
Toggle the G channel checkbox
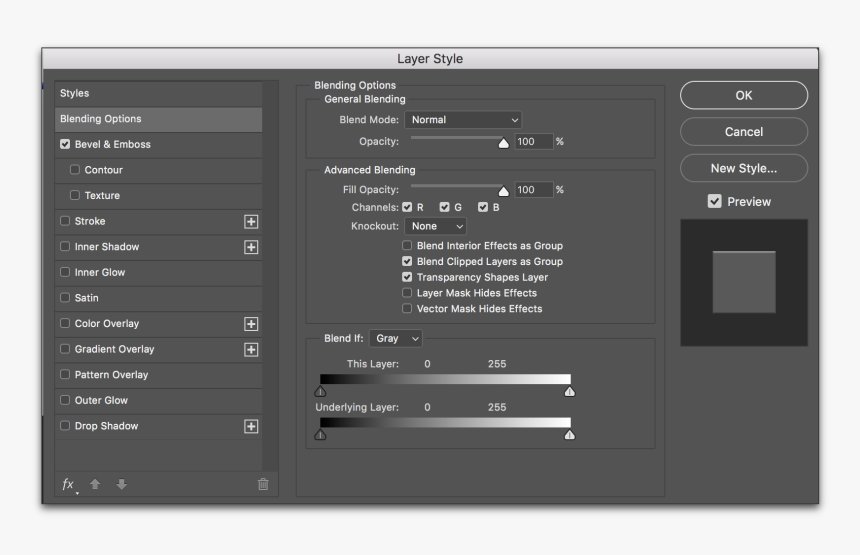pyautogui.click(x=444, y=207)
